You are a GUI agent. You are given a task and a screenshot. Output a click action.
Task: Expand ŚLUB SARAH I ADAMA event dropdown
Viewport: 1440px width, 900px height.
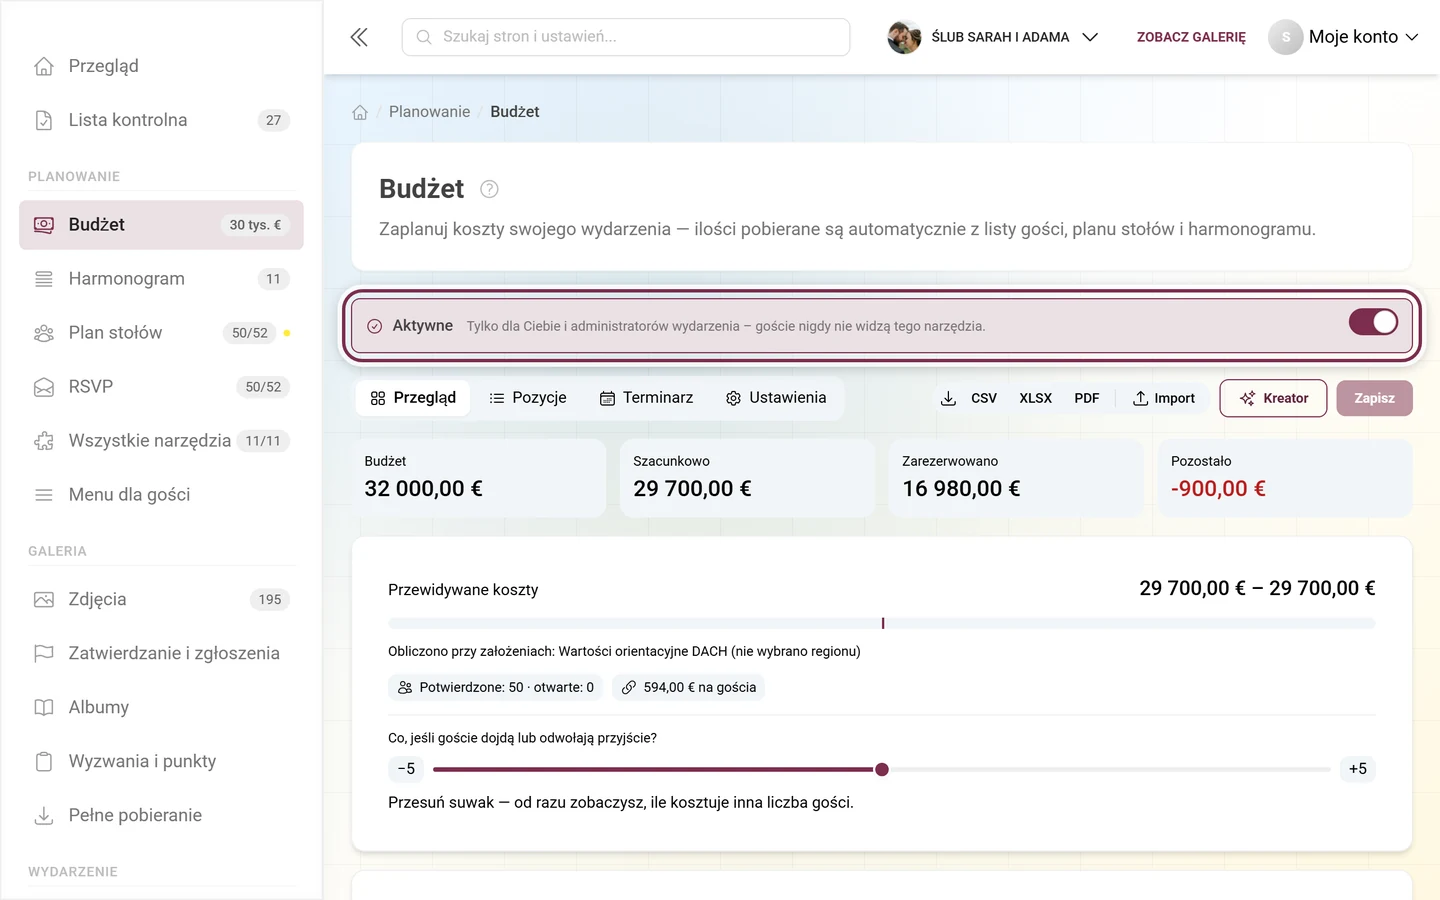(993, 37)
